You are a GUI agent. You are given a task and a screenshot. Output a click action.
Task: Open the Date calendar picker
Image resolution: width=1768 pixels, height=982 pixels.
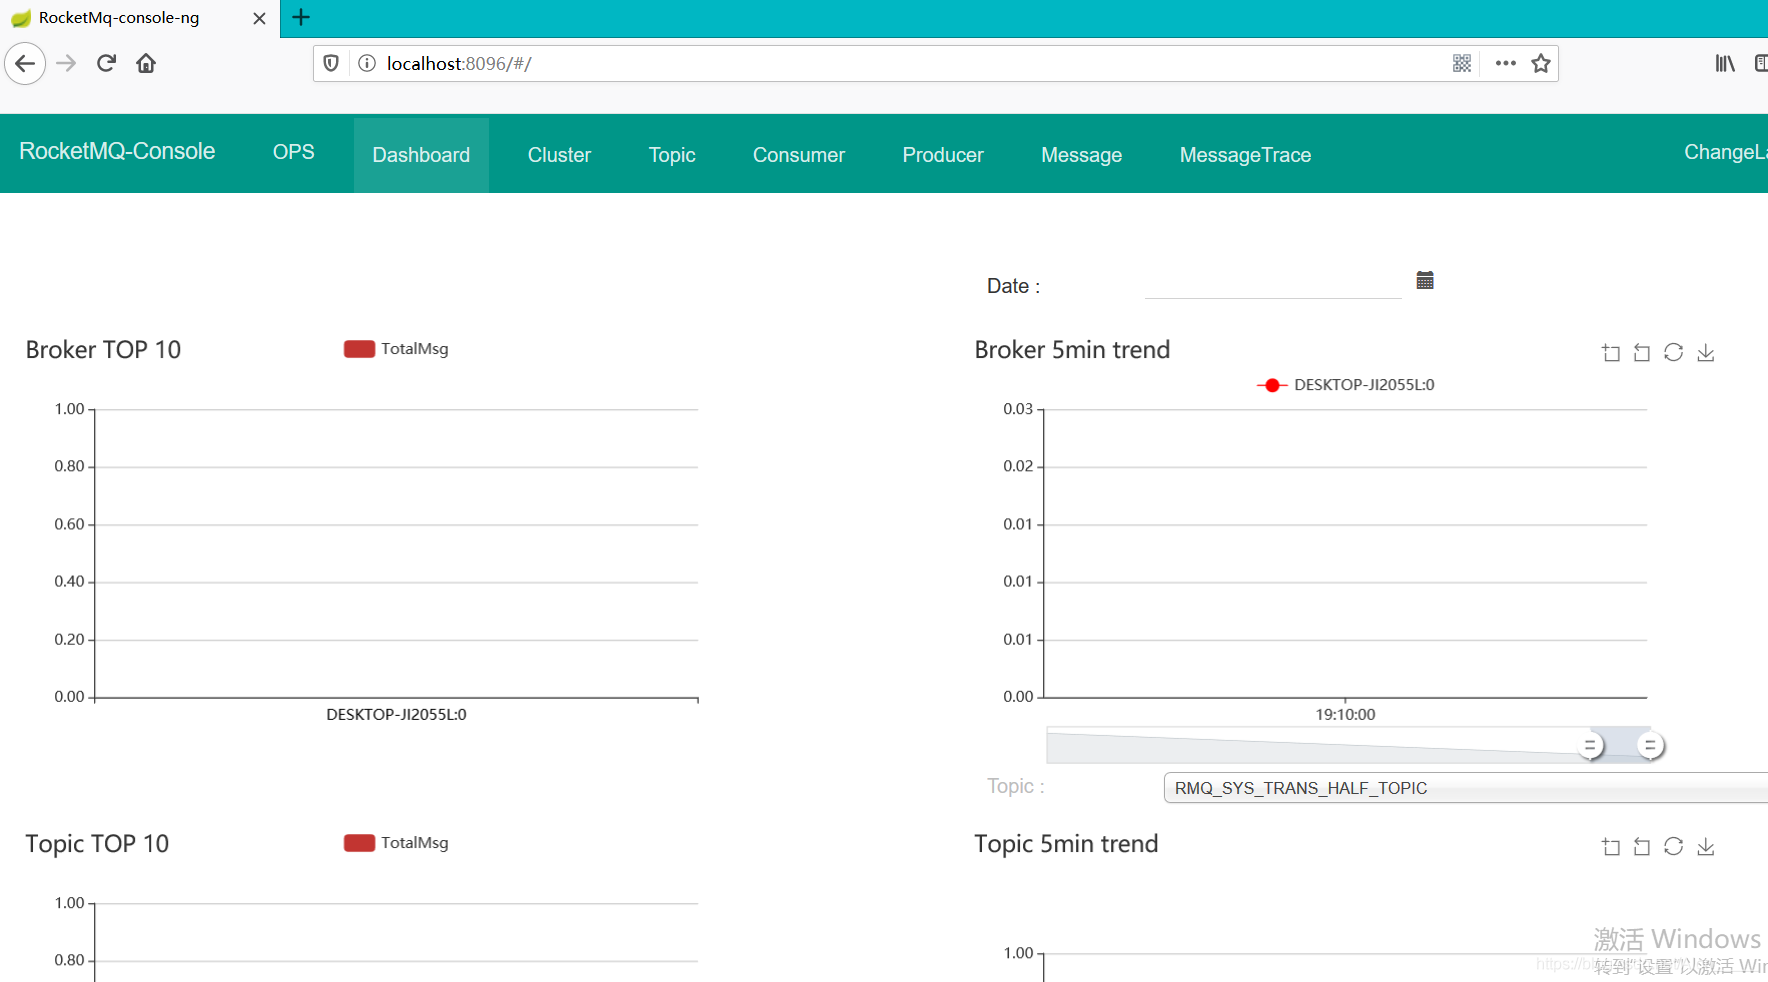tap(1425, 280)
